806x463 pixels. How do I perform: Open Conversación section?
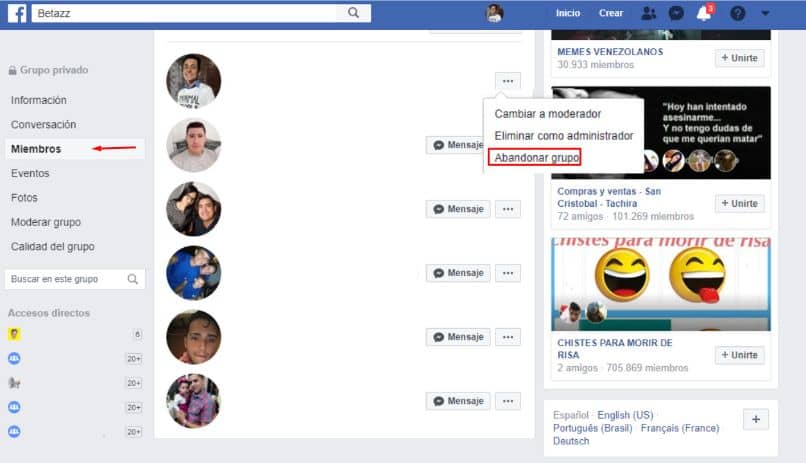click(43, 124)
